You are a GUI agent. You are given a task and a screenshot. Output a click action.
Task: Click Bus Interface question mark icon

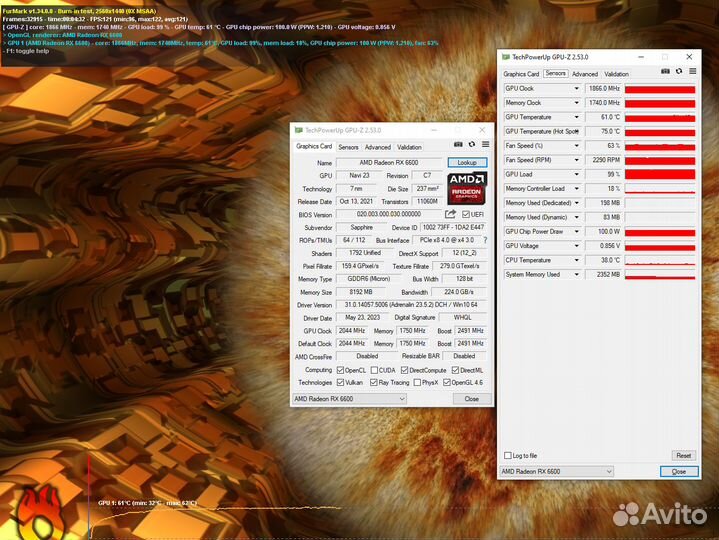point(485,240)
